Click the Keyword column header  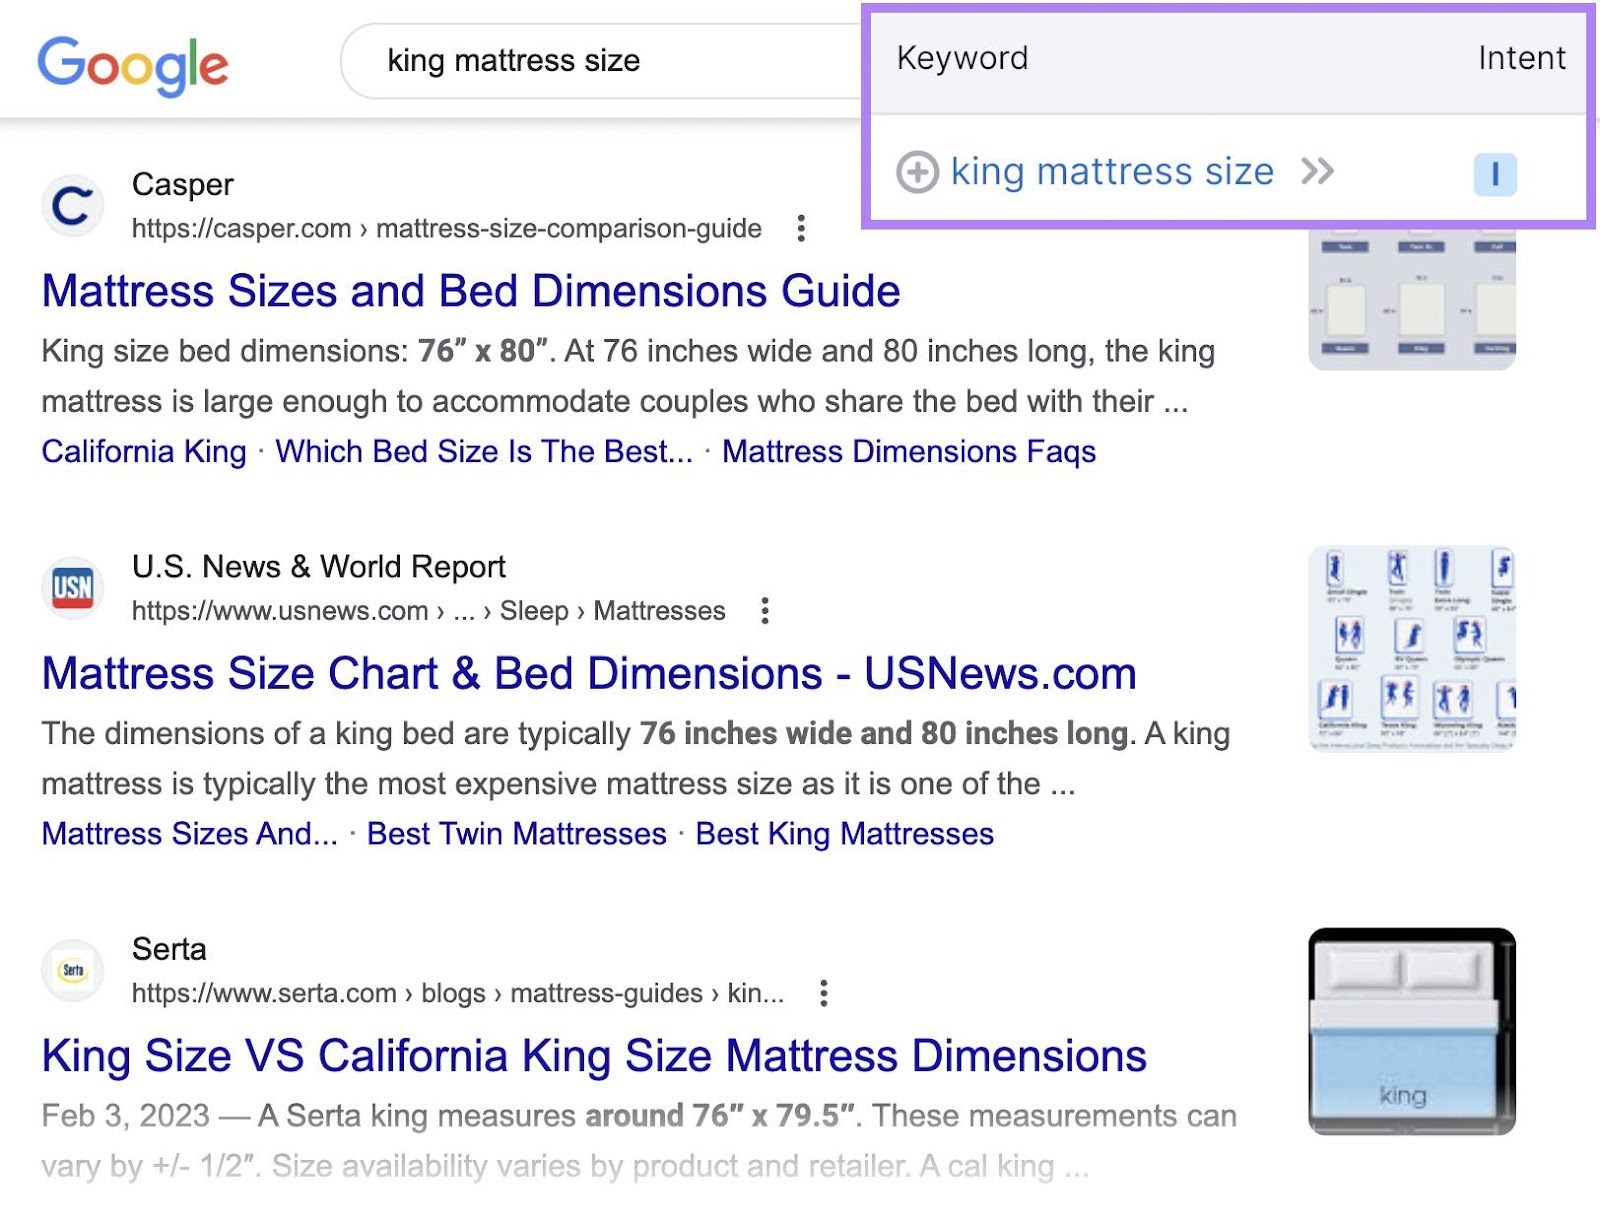pos(962,58)
